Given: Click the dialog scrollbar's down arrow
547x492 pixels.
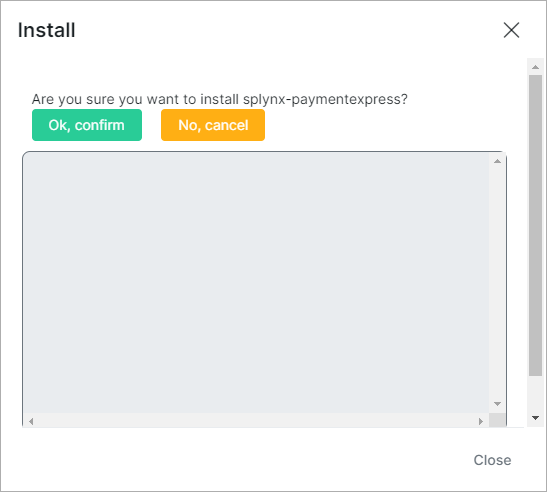Looking at the screenshot, I should (535, 417).
